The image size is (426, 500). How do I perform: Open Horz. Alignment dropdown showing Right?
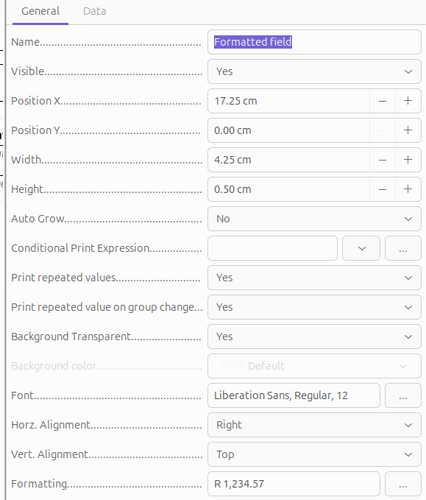coord(314,425)
